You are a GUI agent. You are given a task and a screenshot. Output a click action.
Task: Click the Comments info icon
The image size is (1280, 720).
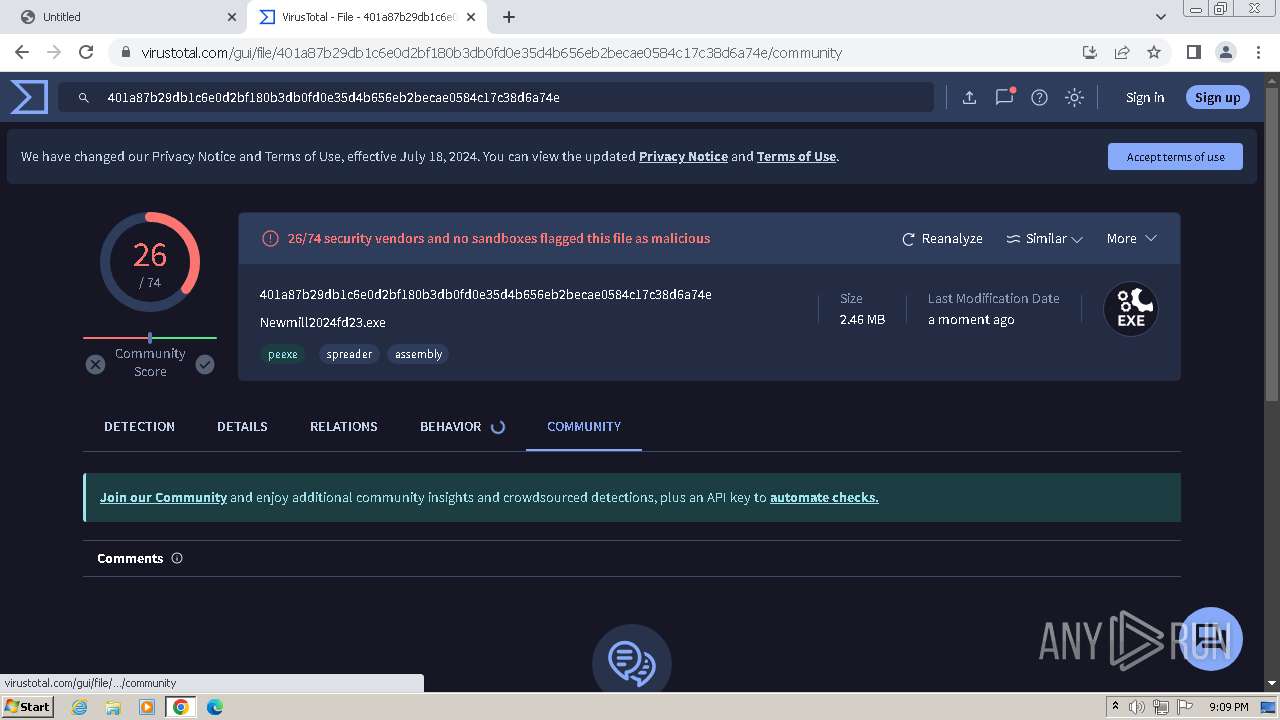click(177, 558)
